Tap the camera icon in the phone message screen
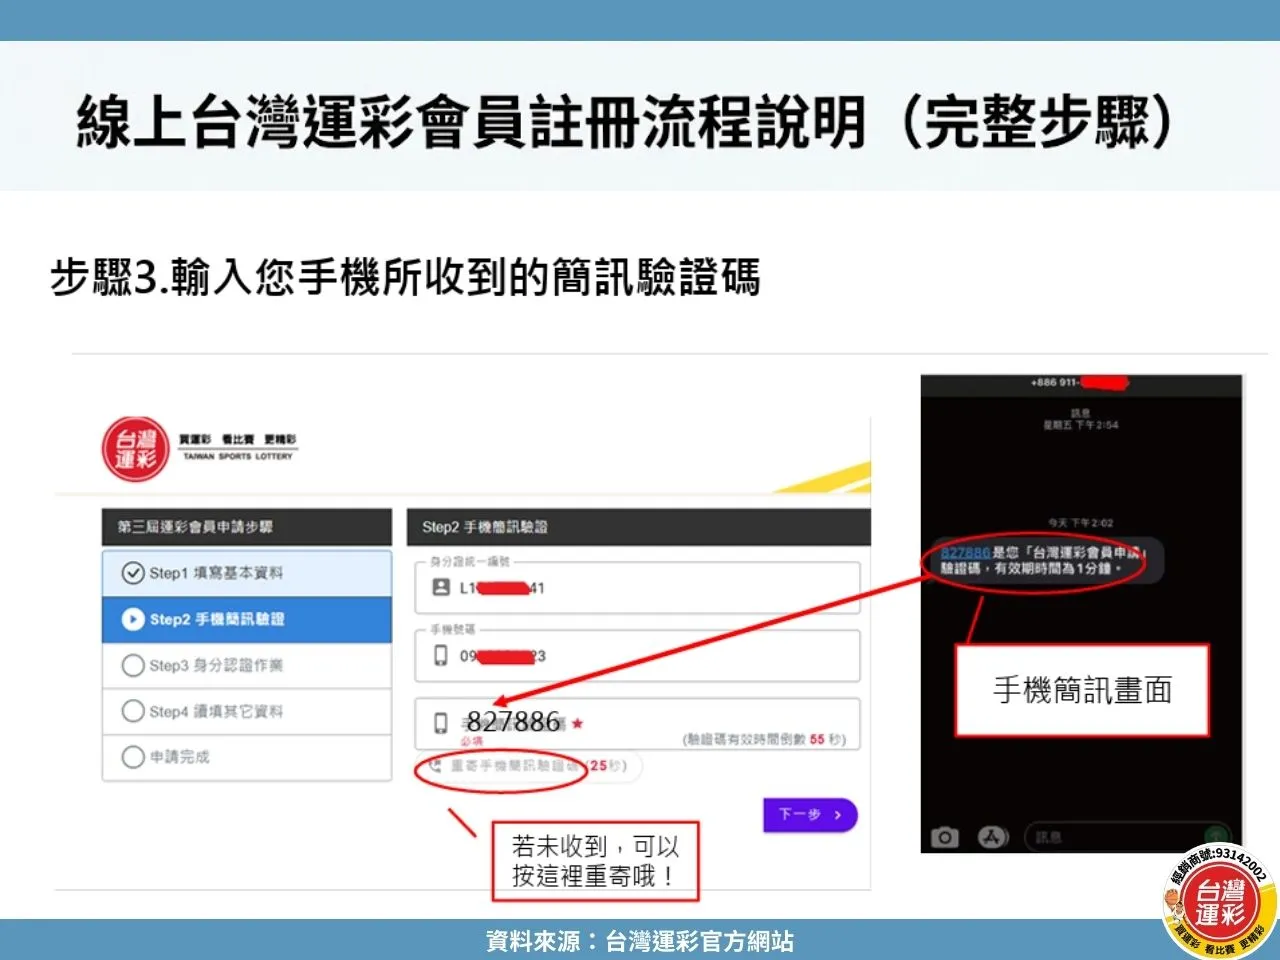Image resolution: width=1280 pixels, height=960 pixels. point(944,837)
